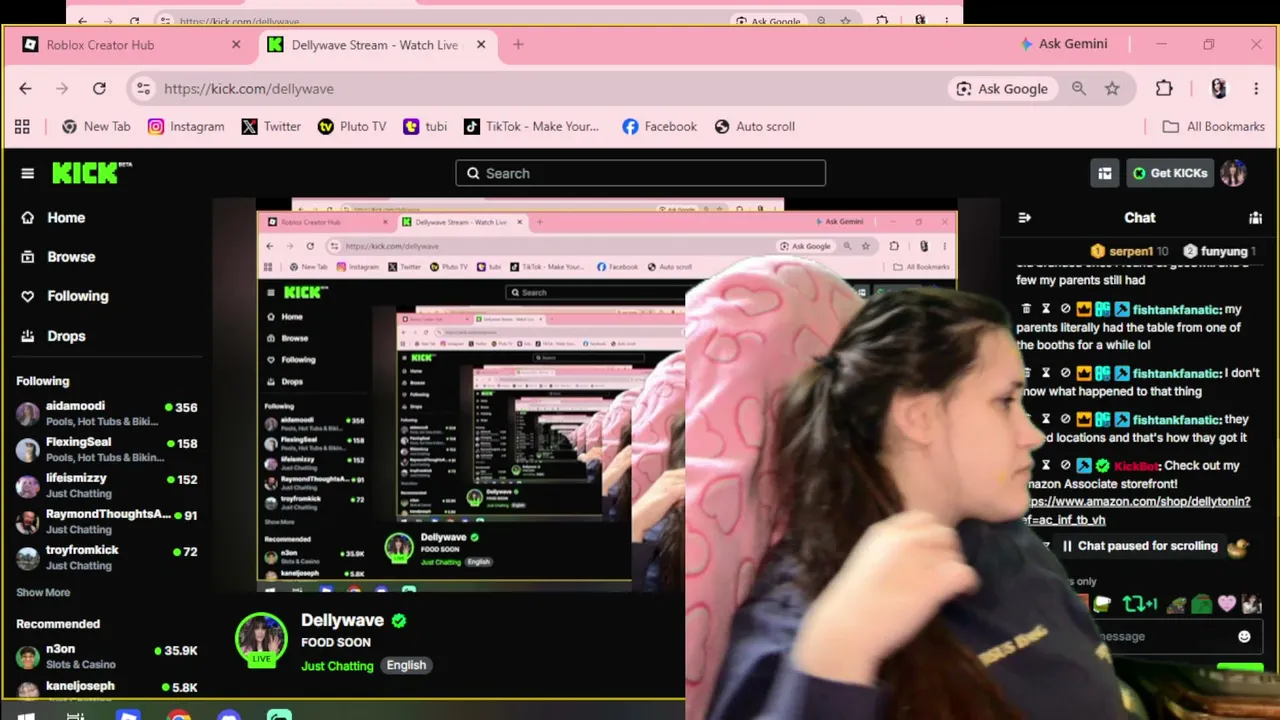Open the Pluto TV bookmark
The width and height of the screenshot is (1280, 720).
[351, 126]
